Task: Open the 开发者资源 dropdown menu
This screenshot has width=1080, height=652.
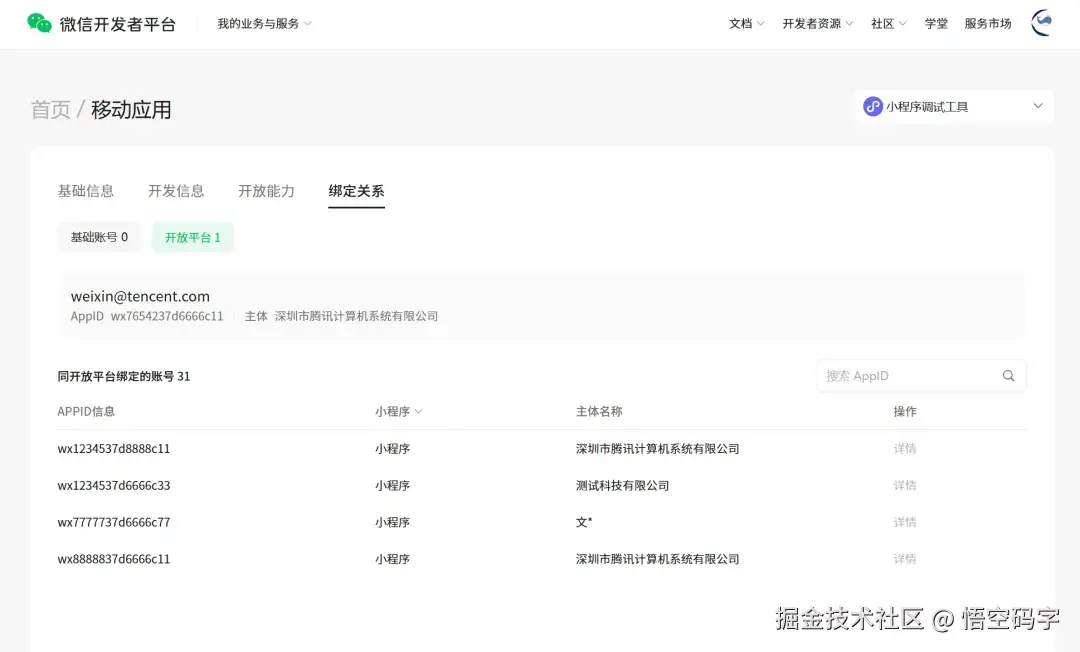Action: tap(818, 23)
